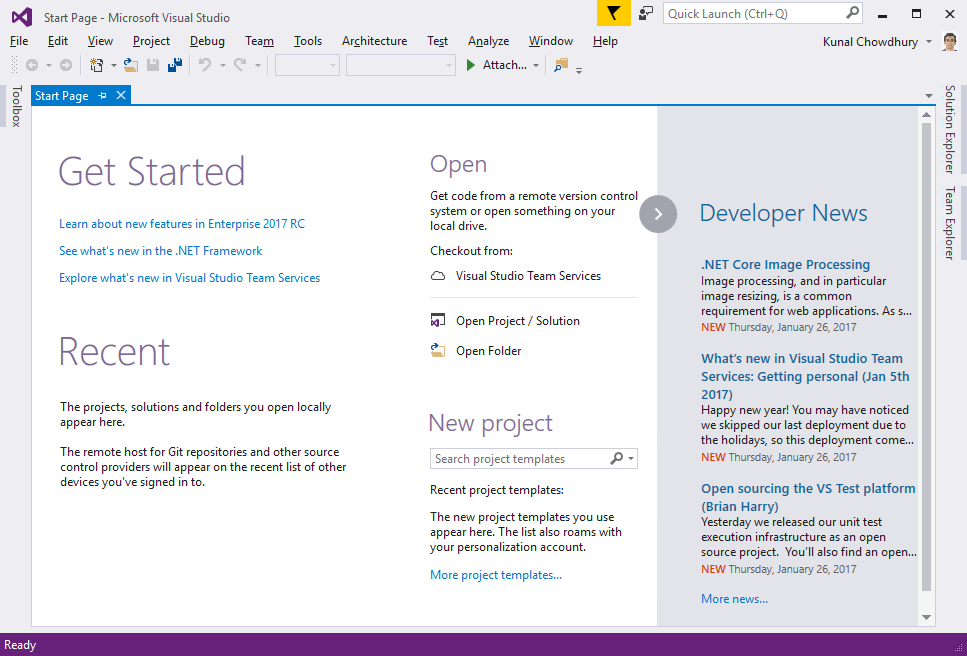967x656 pixels.
Task: Click the green Attach play button
Action: (x=471, y=65)
